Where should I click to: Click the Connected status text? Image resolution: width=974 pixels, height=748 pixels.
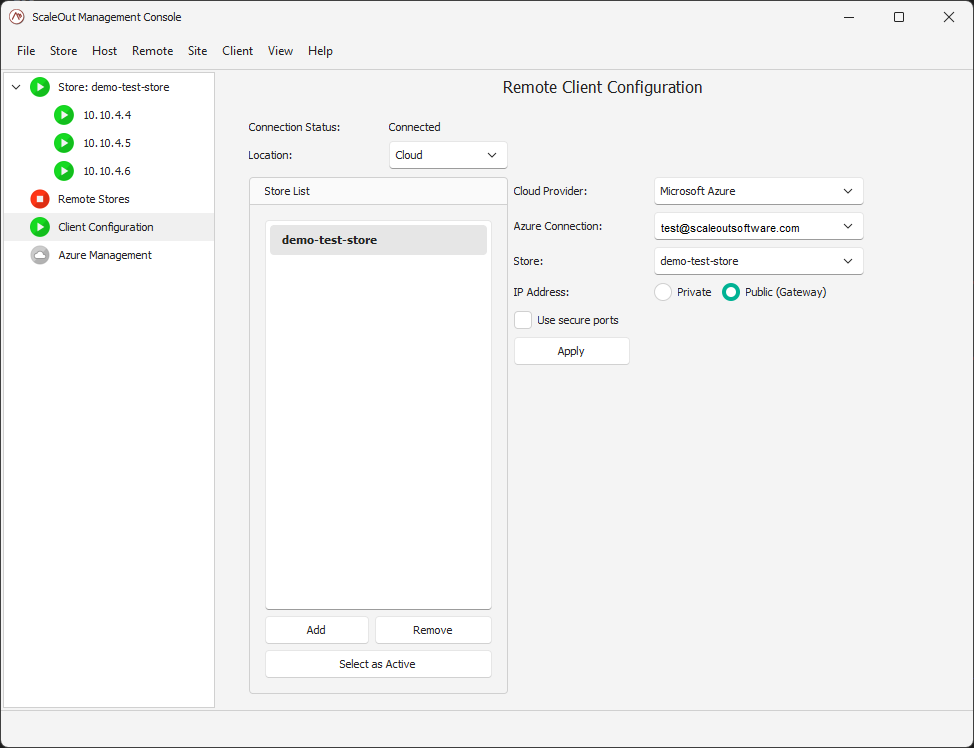click(414, 127)
